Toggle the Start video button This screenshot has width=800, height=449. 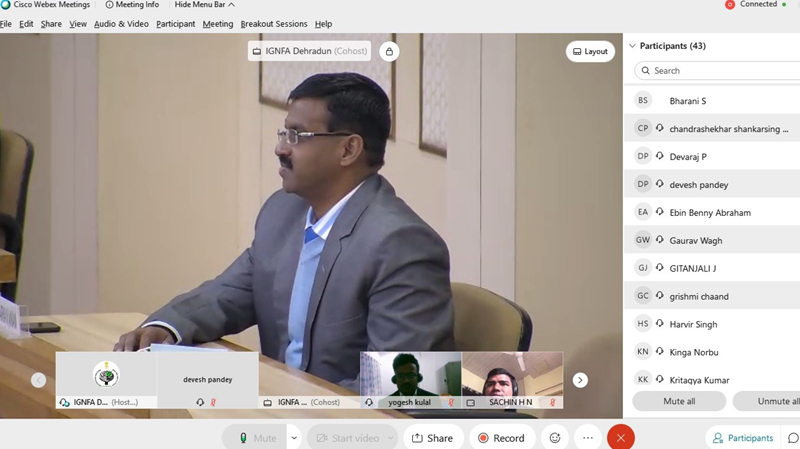[345, 438]
